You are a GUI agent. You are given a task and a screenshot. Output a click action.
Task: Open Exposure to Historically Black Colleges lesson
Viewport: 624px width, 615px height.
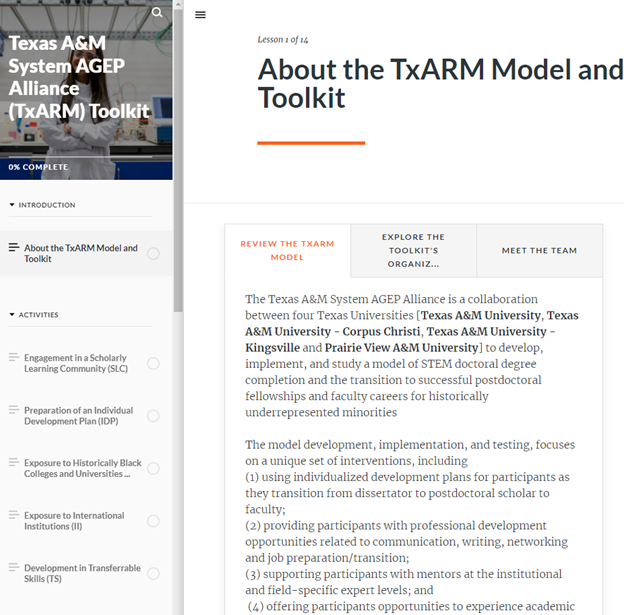coord(83,469)
